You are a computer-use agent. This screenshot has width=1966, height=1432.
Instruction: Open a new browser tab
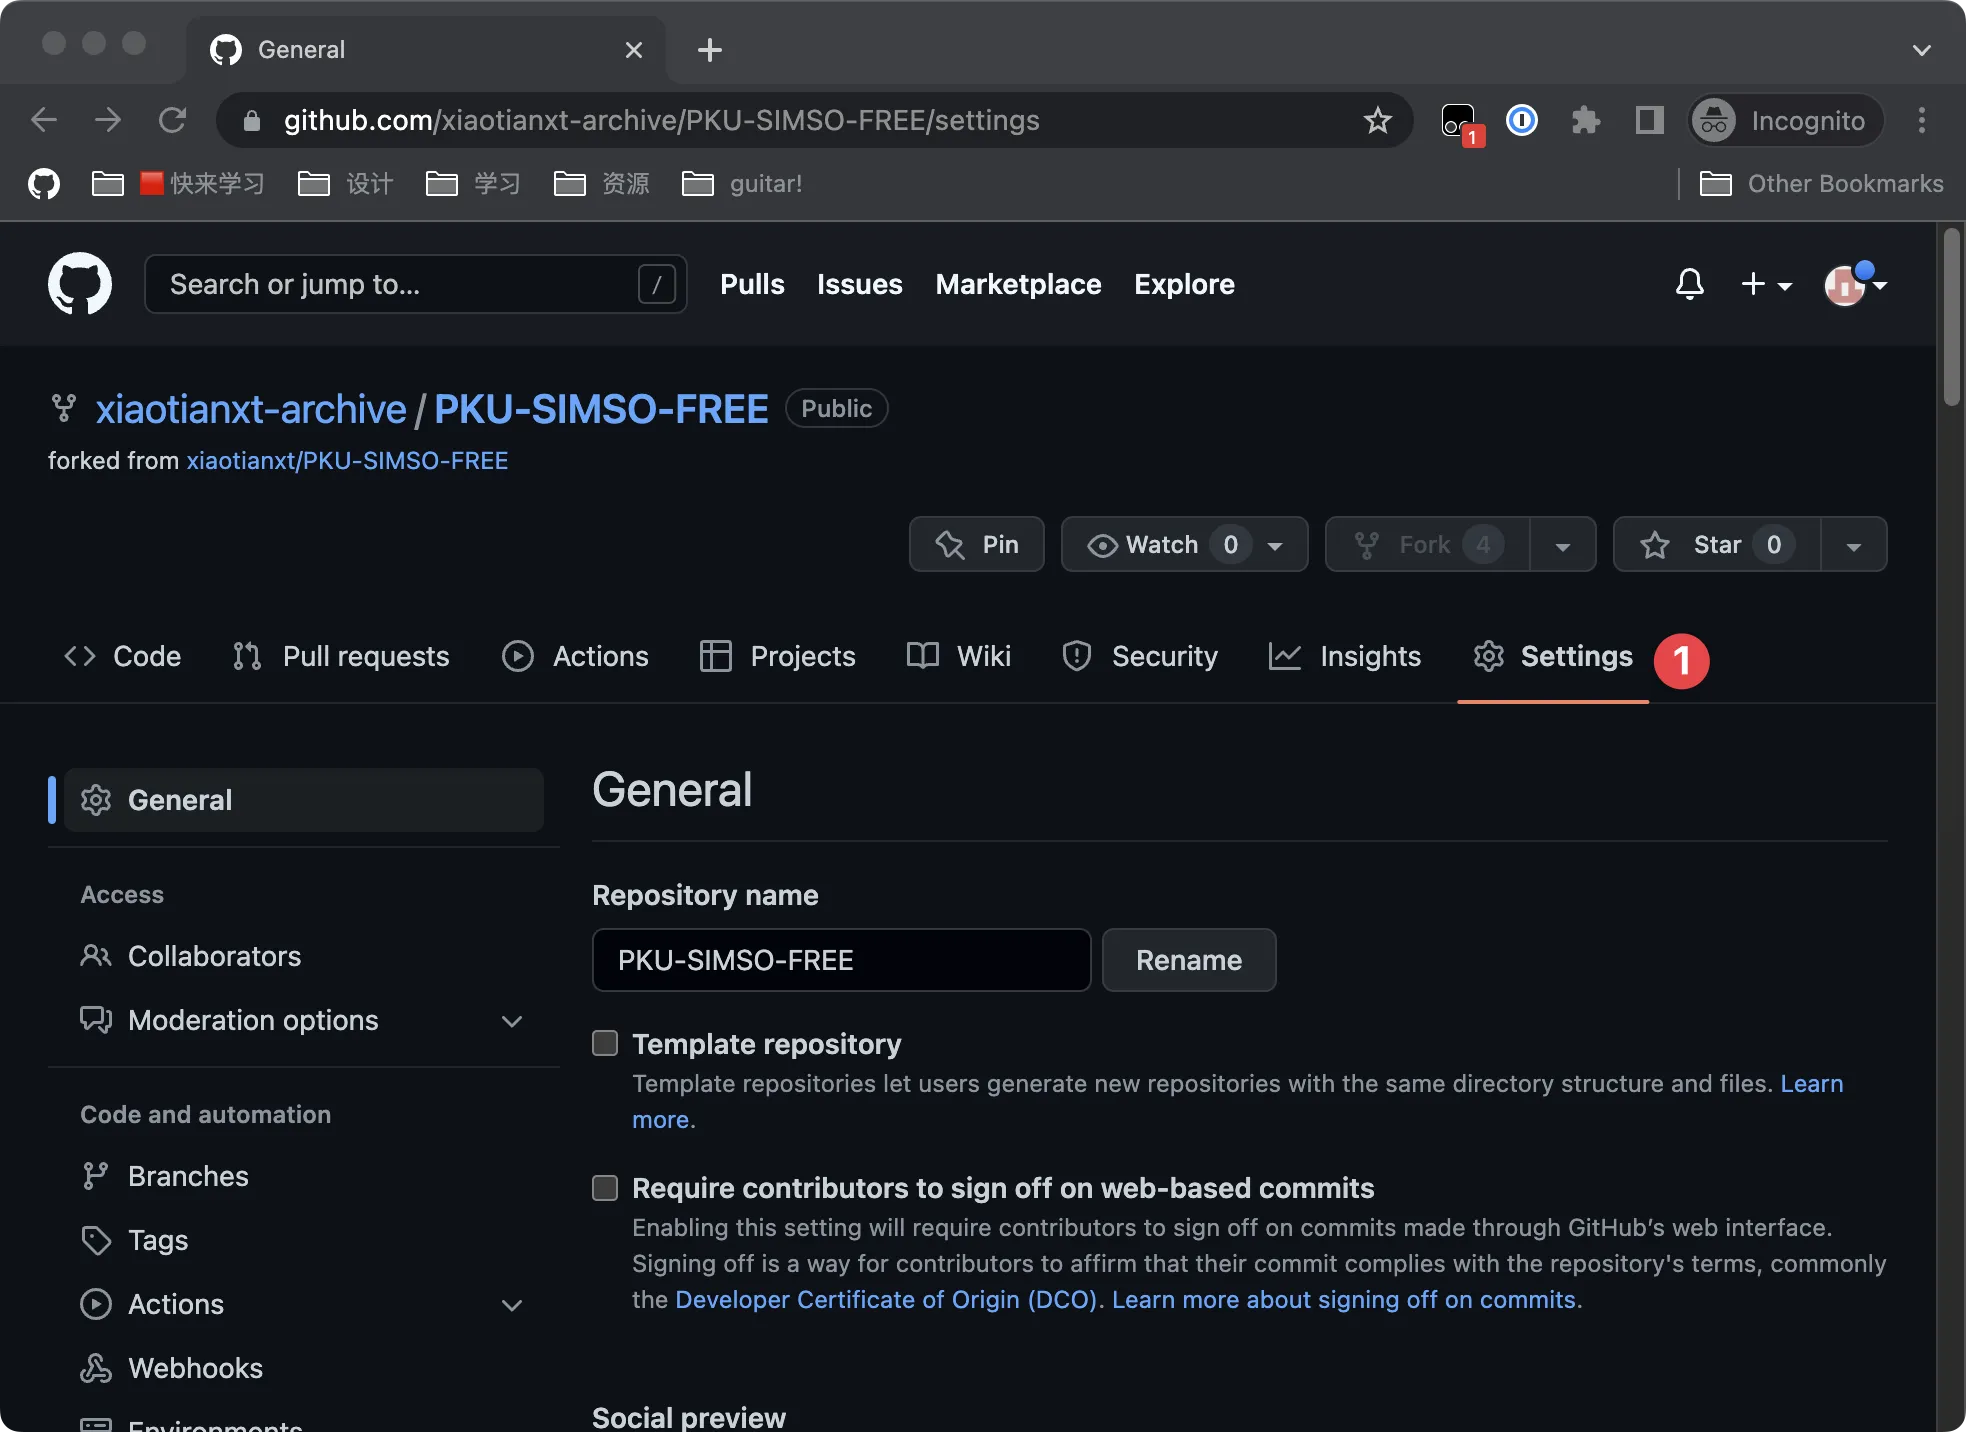pyautogui.click(x=710, y=50)
